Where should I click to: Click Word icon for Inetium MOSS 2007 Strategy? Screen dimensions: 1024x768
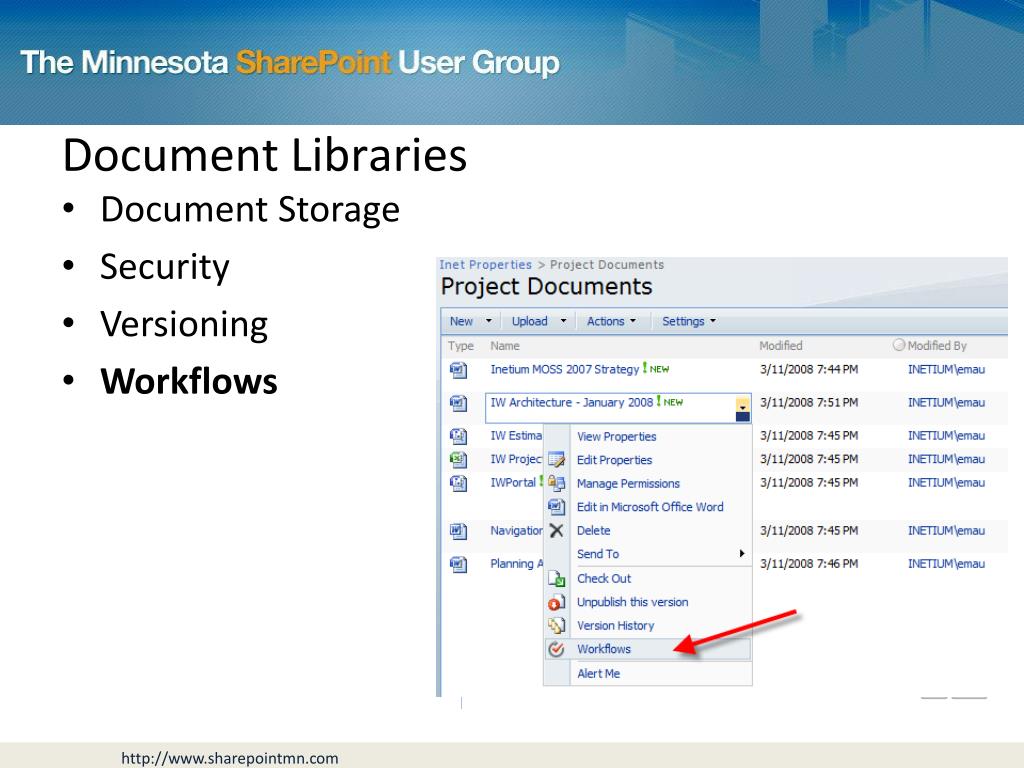tap(458, 370)
